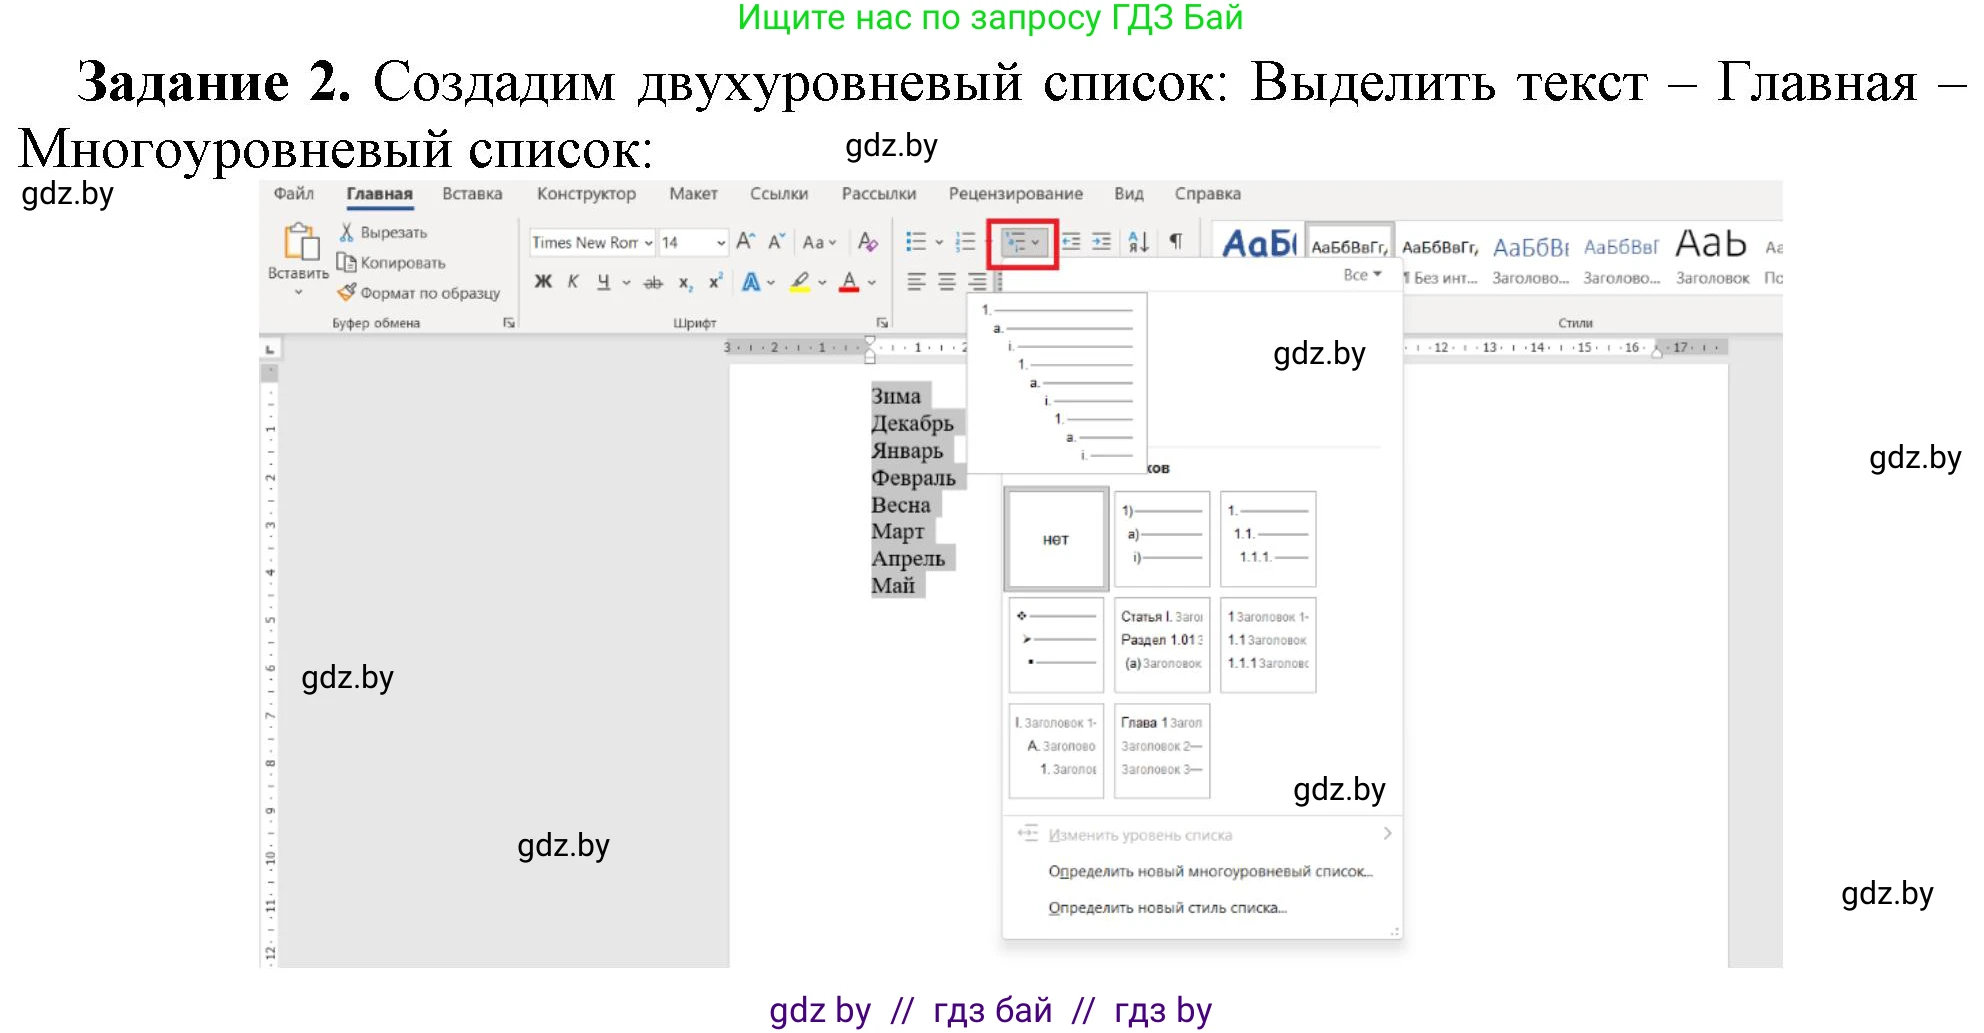Apply subscript formatting
Screen dimensions: 1984x1033
pos(683,284)
